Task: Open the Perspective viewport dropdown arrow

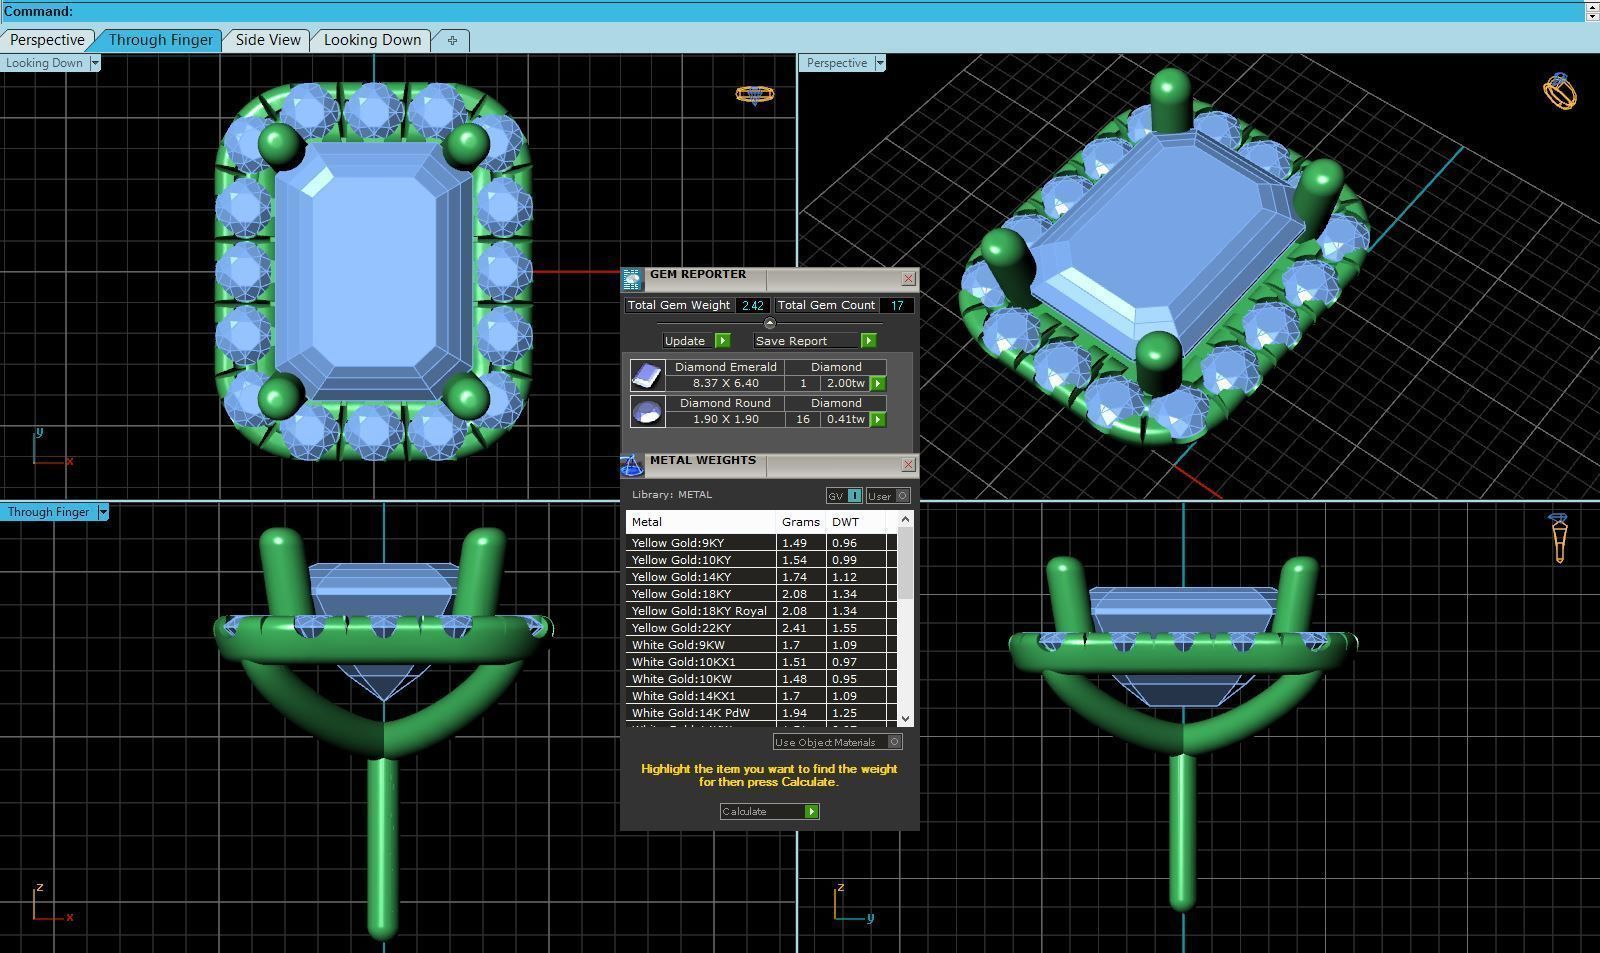Action: [880, 63]
